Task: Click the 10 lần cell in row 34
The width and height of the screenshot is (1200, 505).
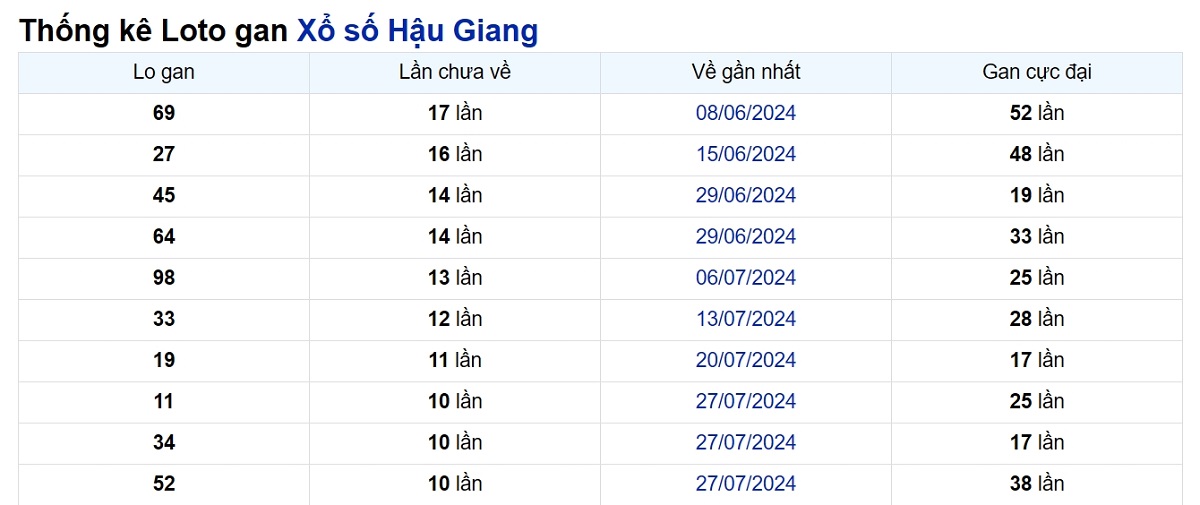Action: pyautogui.click(x=455, y=442)
